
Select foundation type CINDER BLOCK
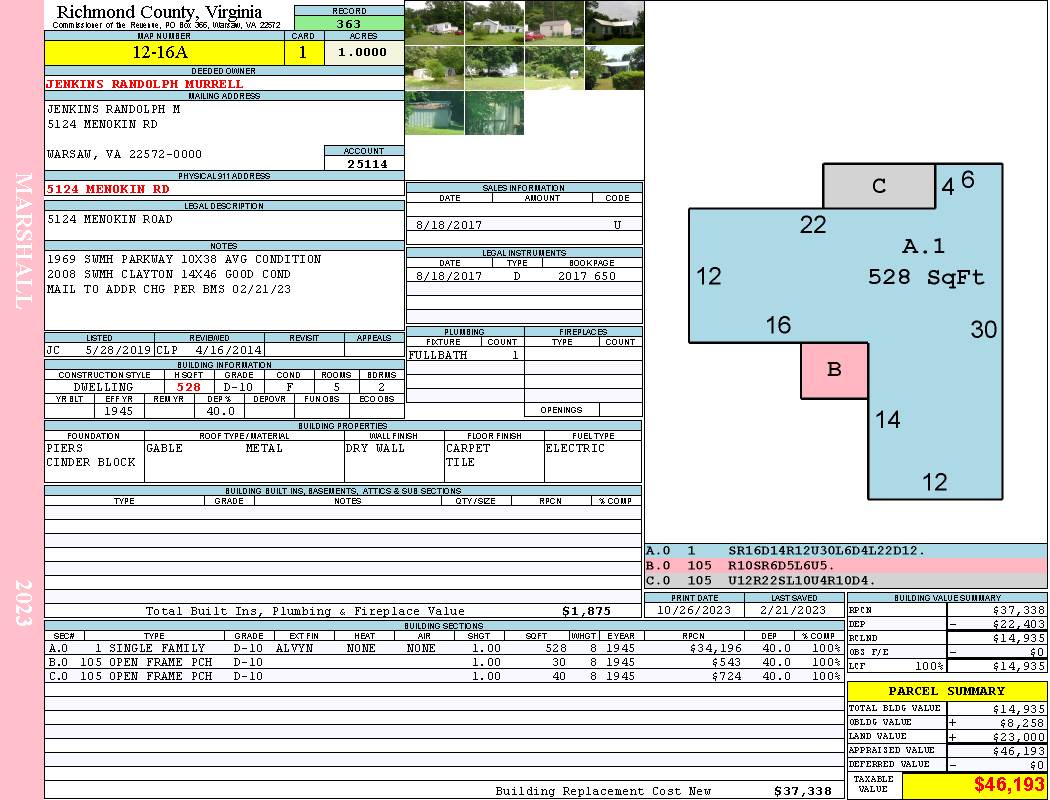[91, 462]
